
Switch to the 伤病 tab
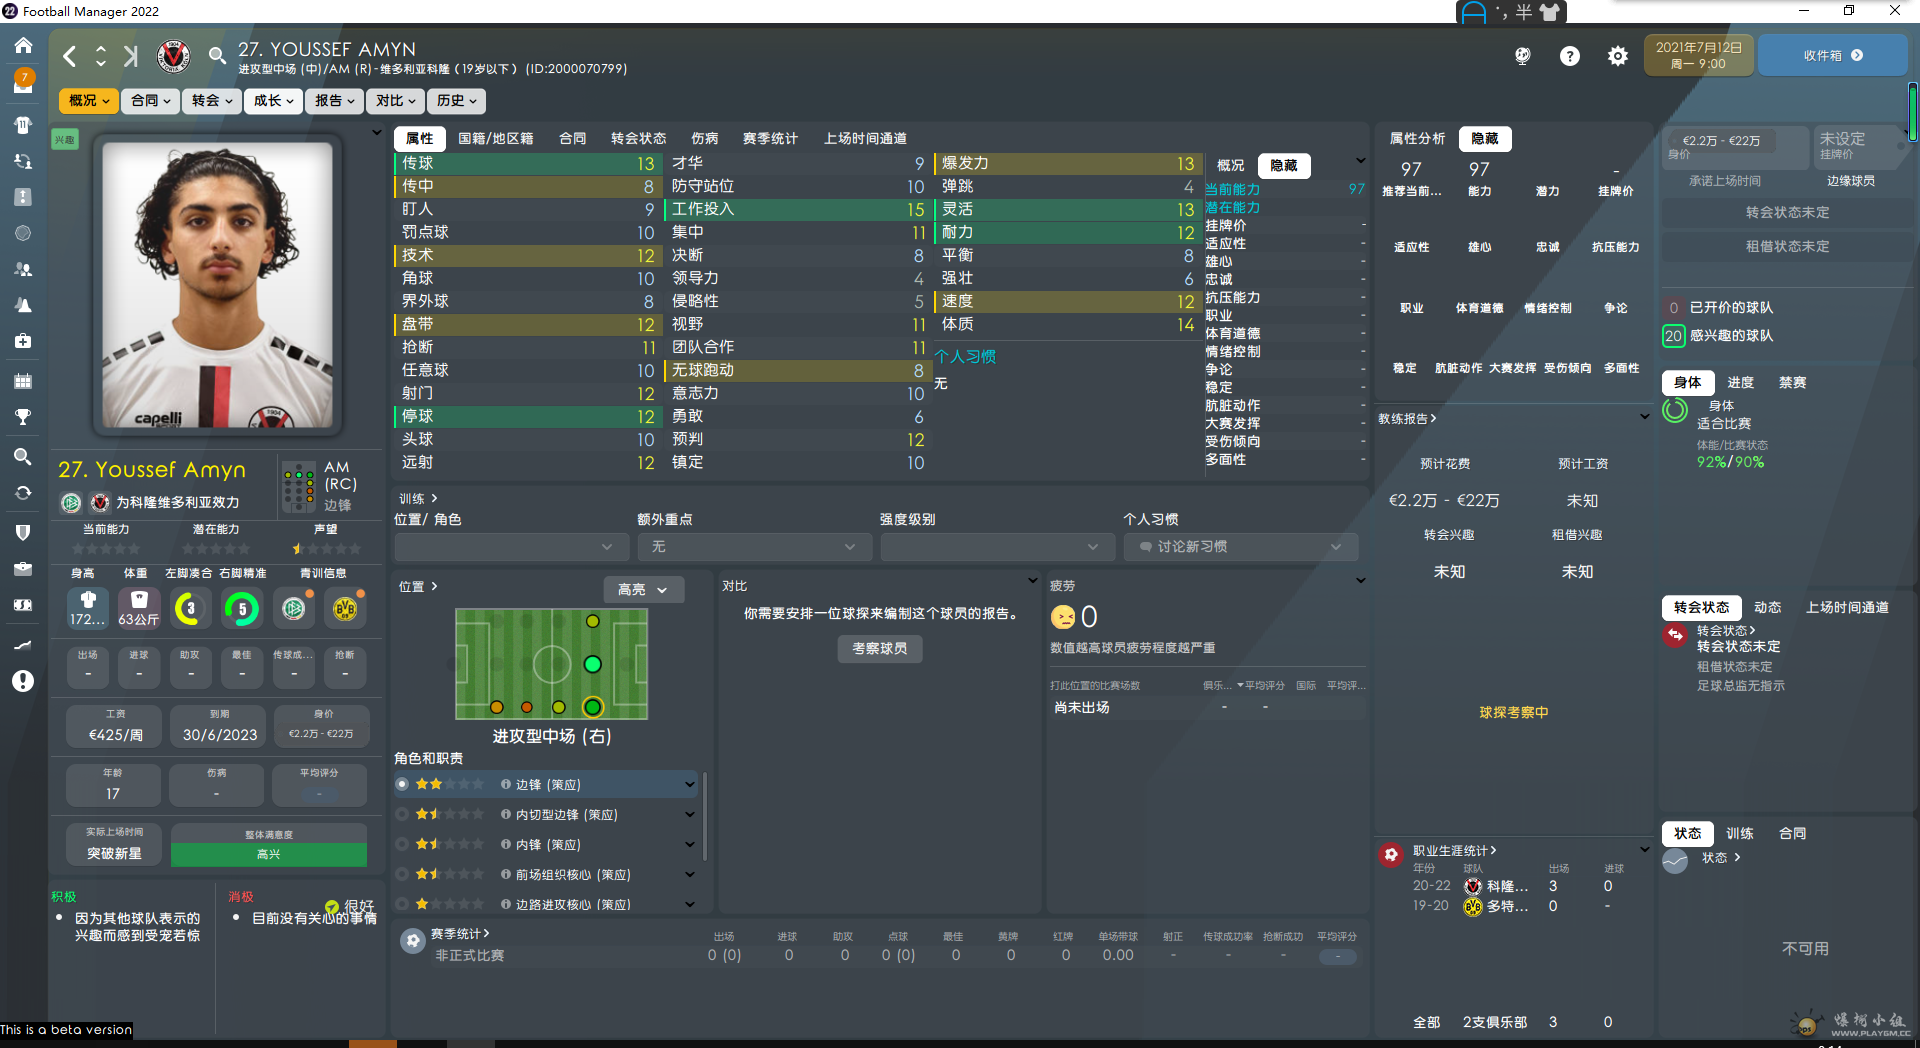coord(705,139)
